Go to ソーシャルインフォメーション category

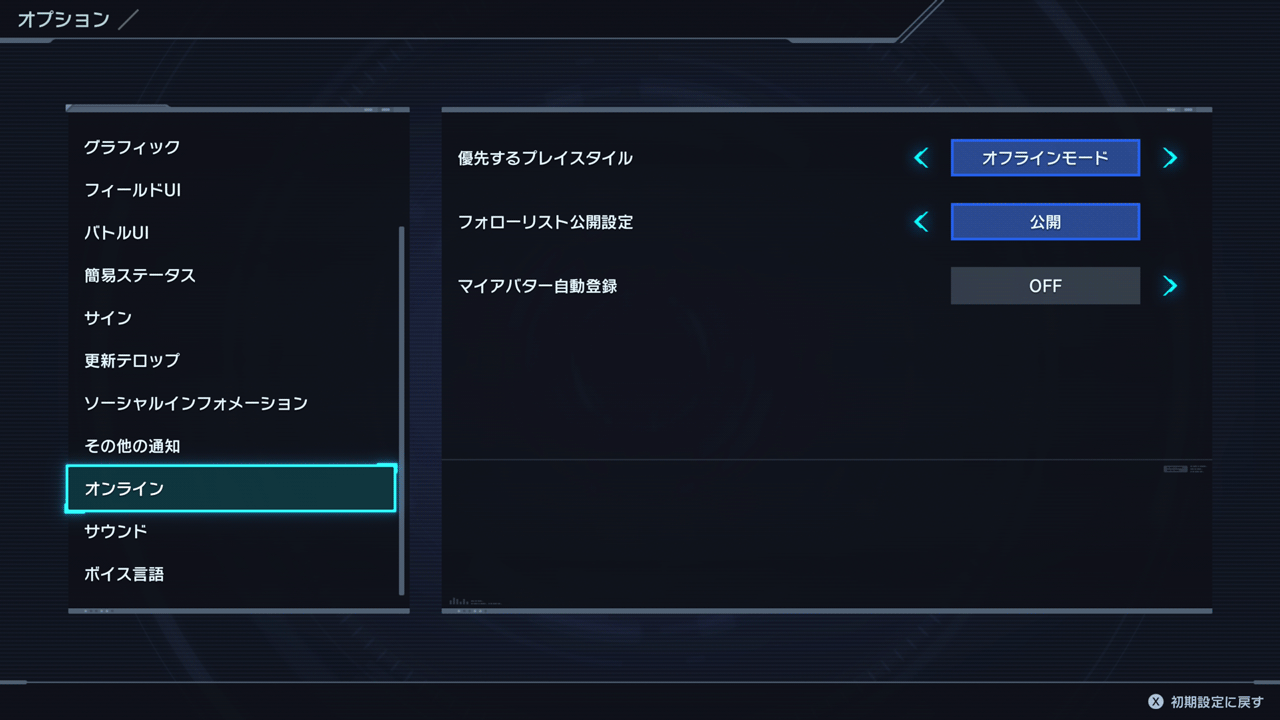(x=196, y=403)
